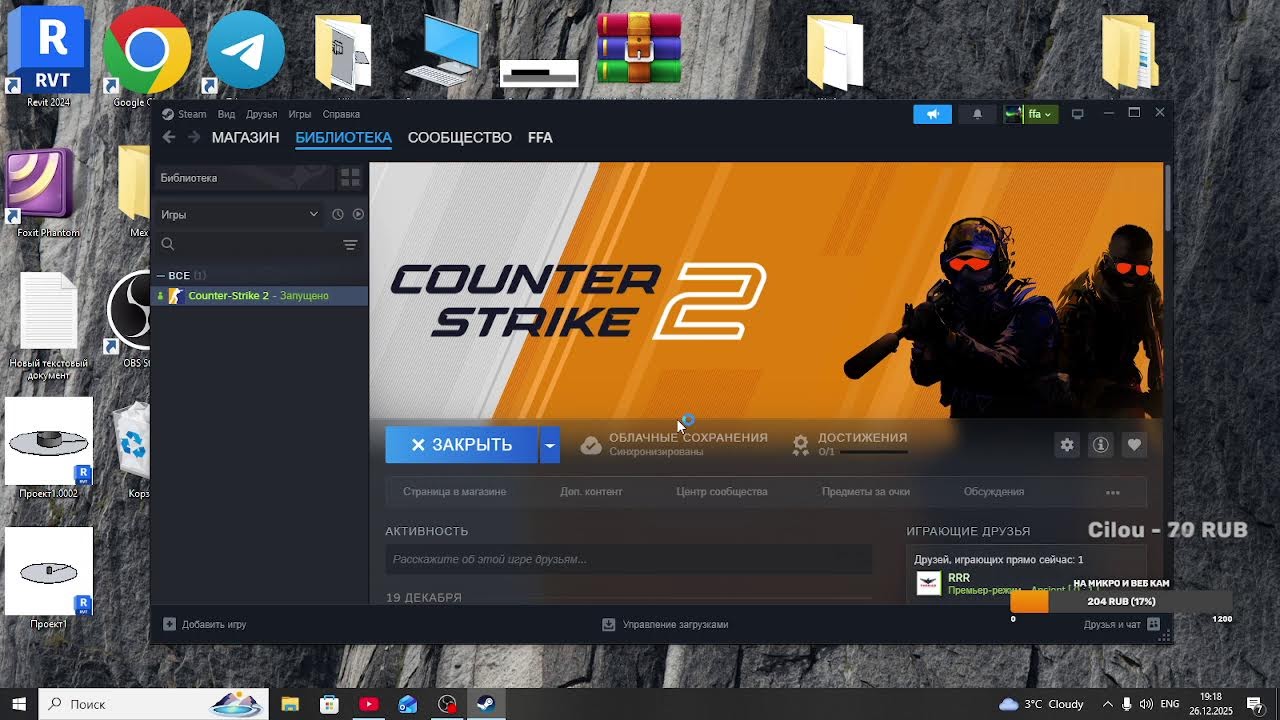Viewport: 1280px width, 720px height.
Task: Open the Справка menu
Action: (x=341, y=114)
